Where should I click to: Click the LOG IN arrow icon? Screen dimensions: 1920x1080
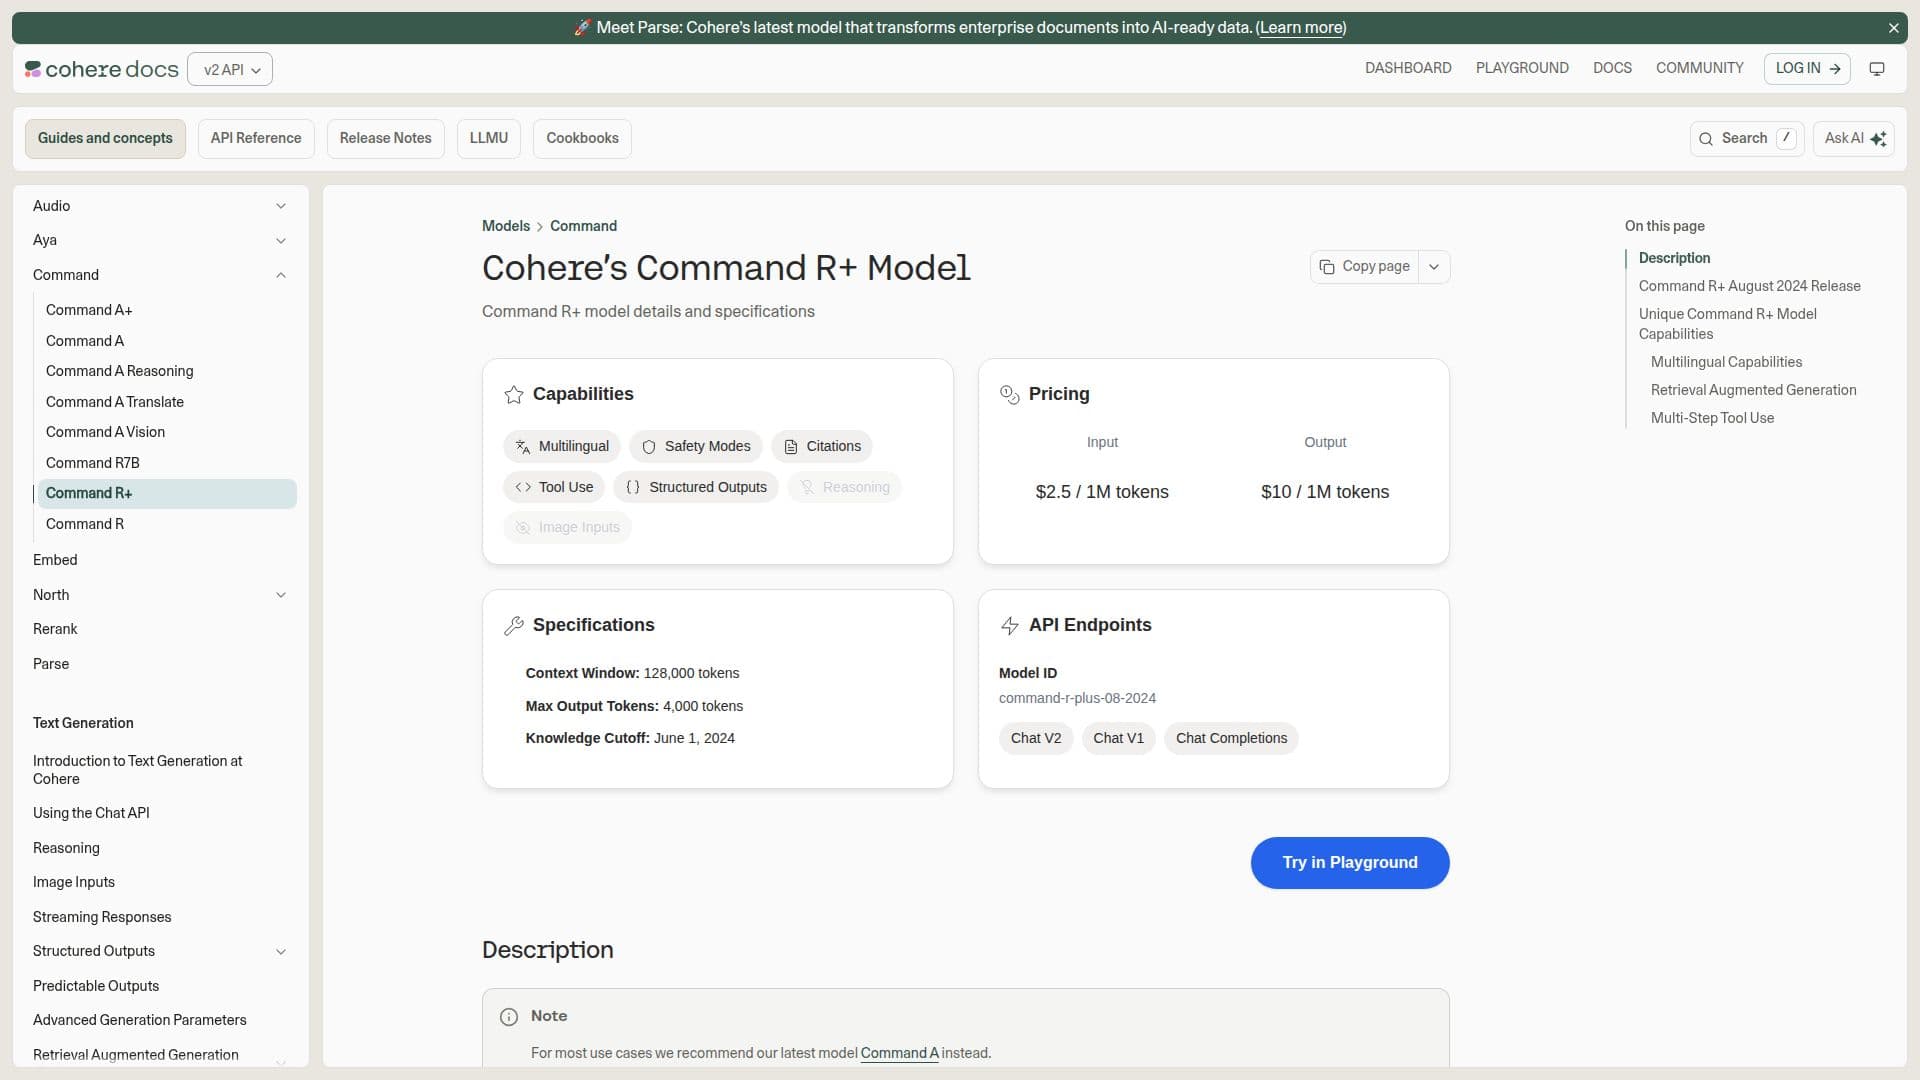pyautogui.click(x=1835, y=69)
